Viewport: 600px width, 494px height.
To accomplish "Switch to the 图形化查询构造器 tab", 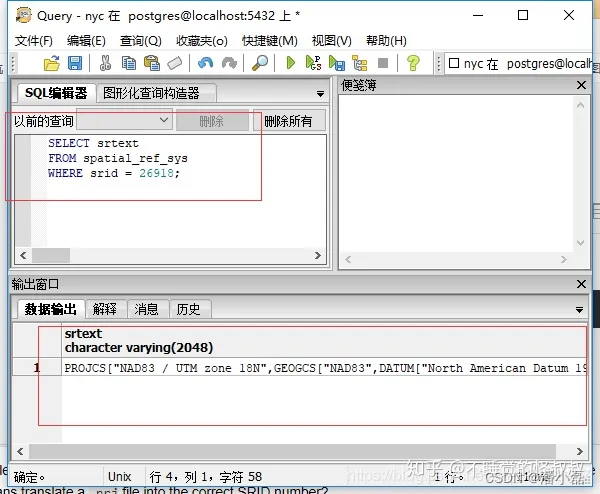I will pyautogui.click(x=156, y=93).
